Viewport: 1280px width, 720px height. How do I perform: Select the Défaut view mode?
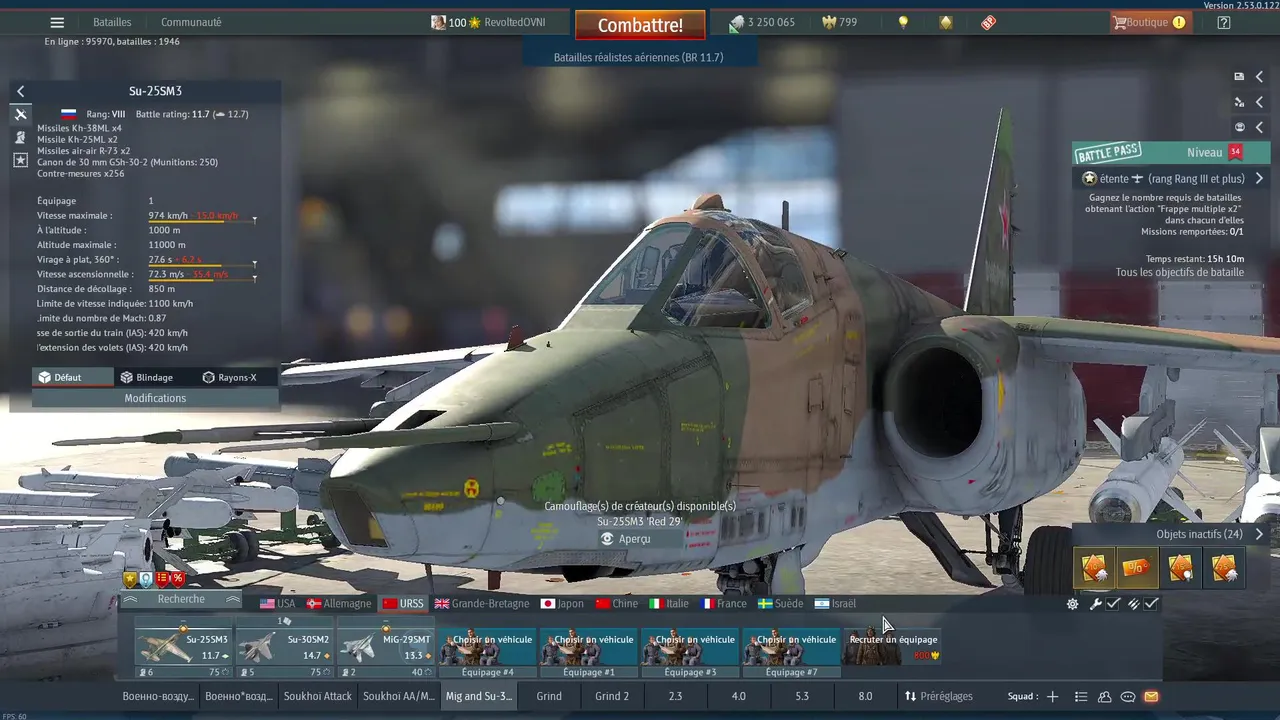coord(72,377)
